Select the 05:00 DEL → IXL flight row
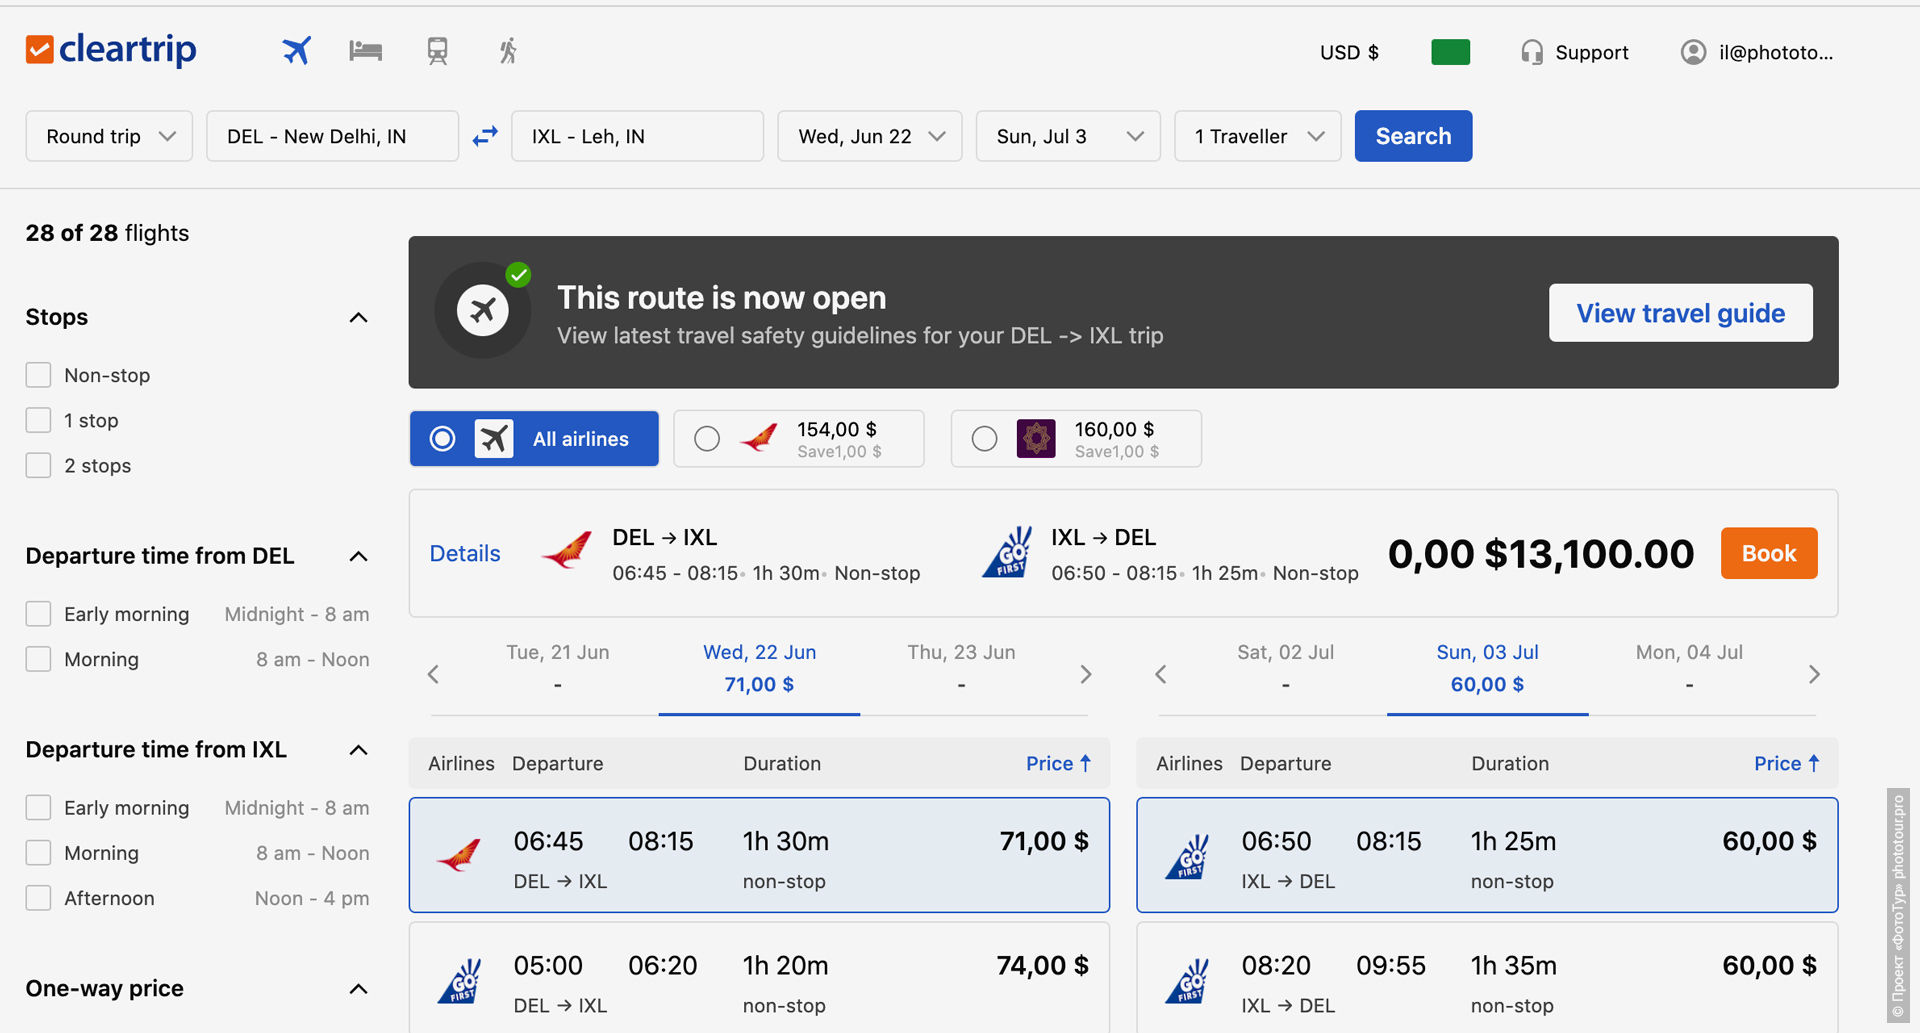Viewport: 1920px width, 1033px height. click(759, 978)
